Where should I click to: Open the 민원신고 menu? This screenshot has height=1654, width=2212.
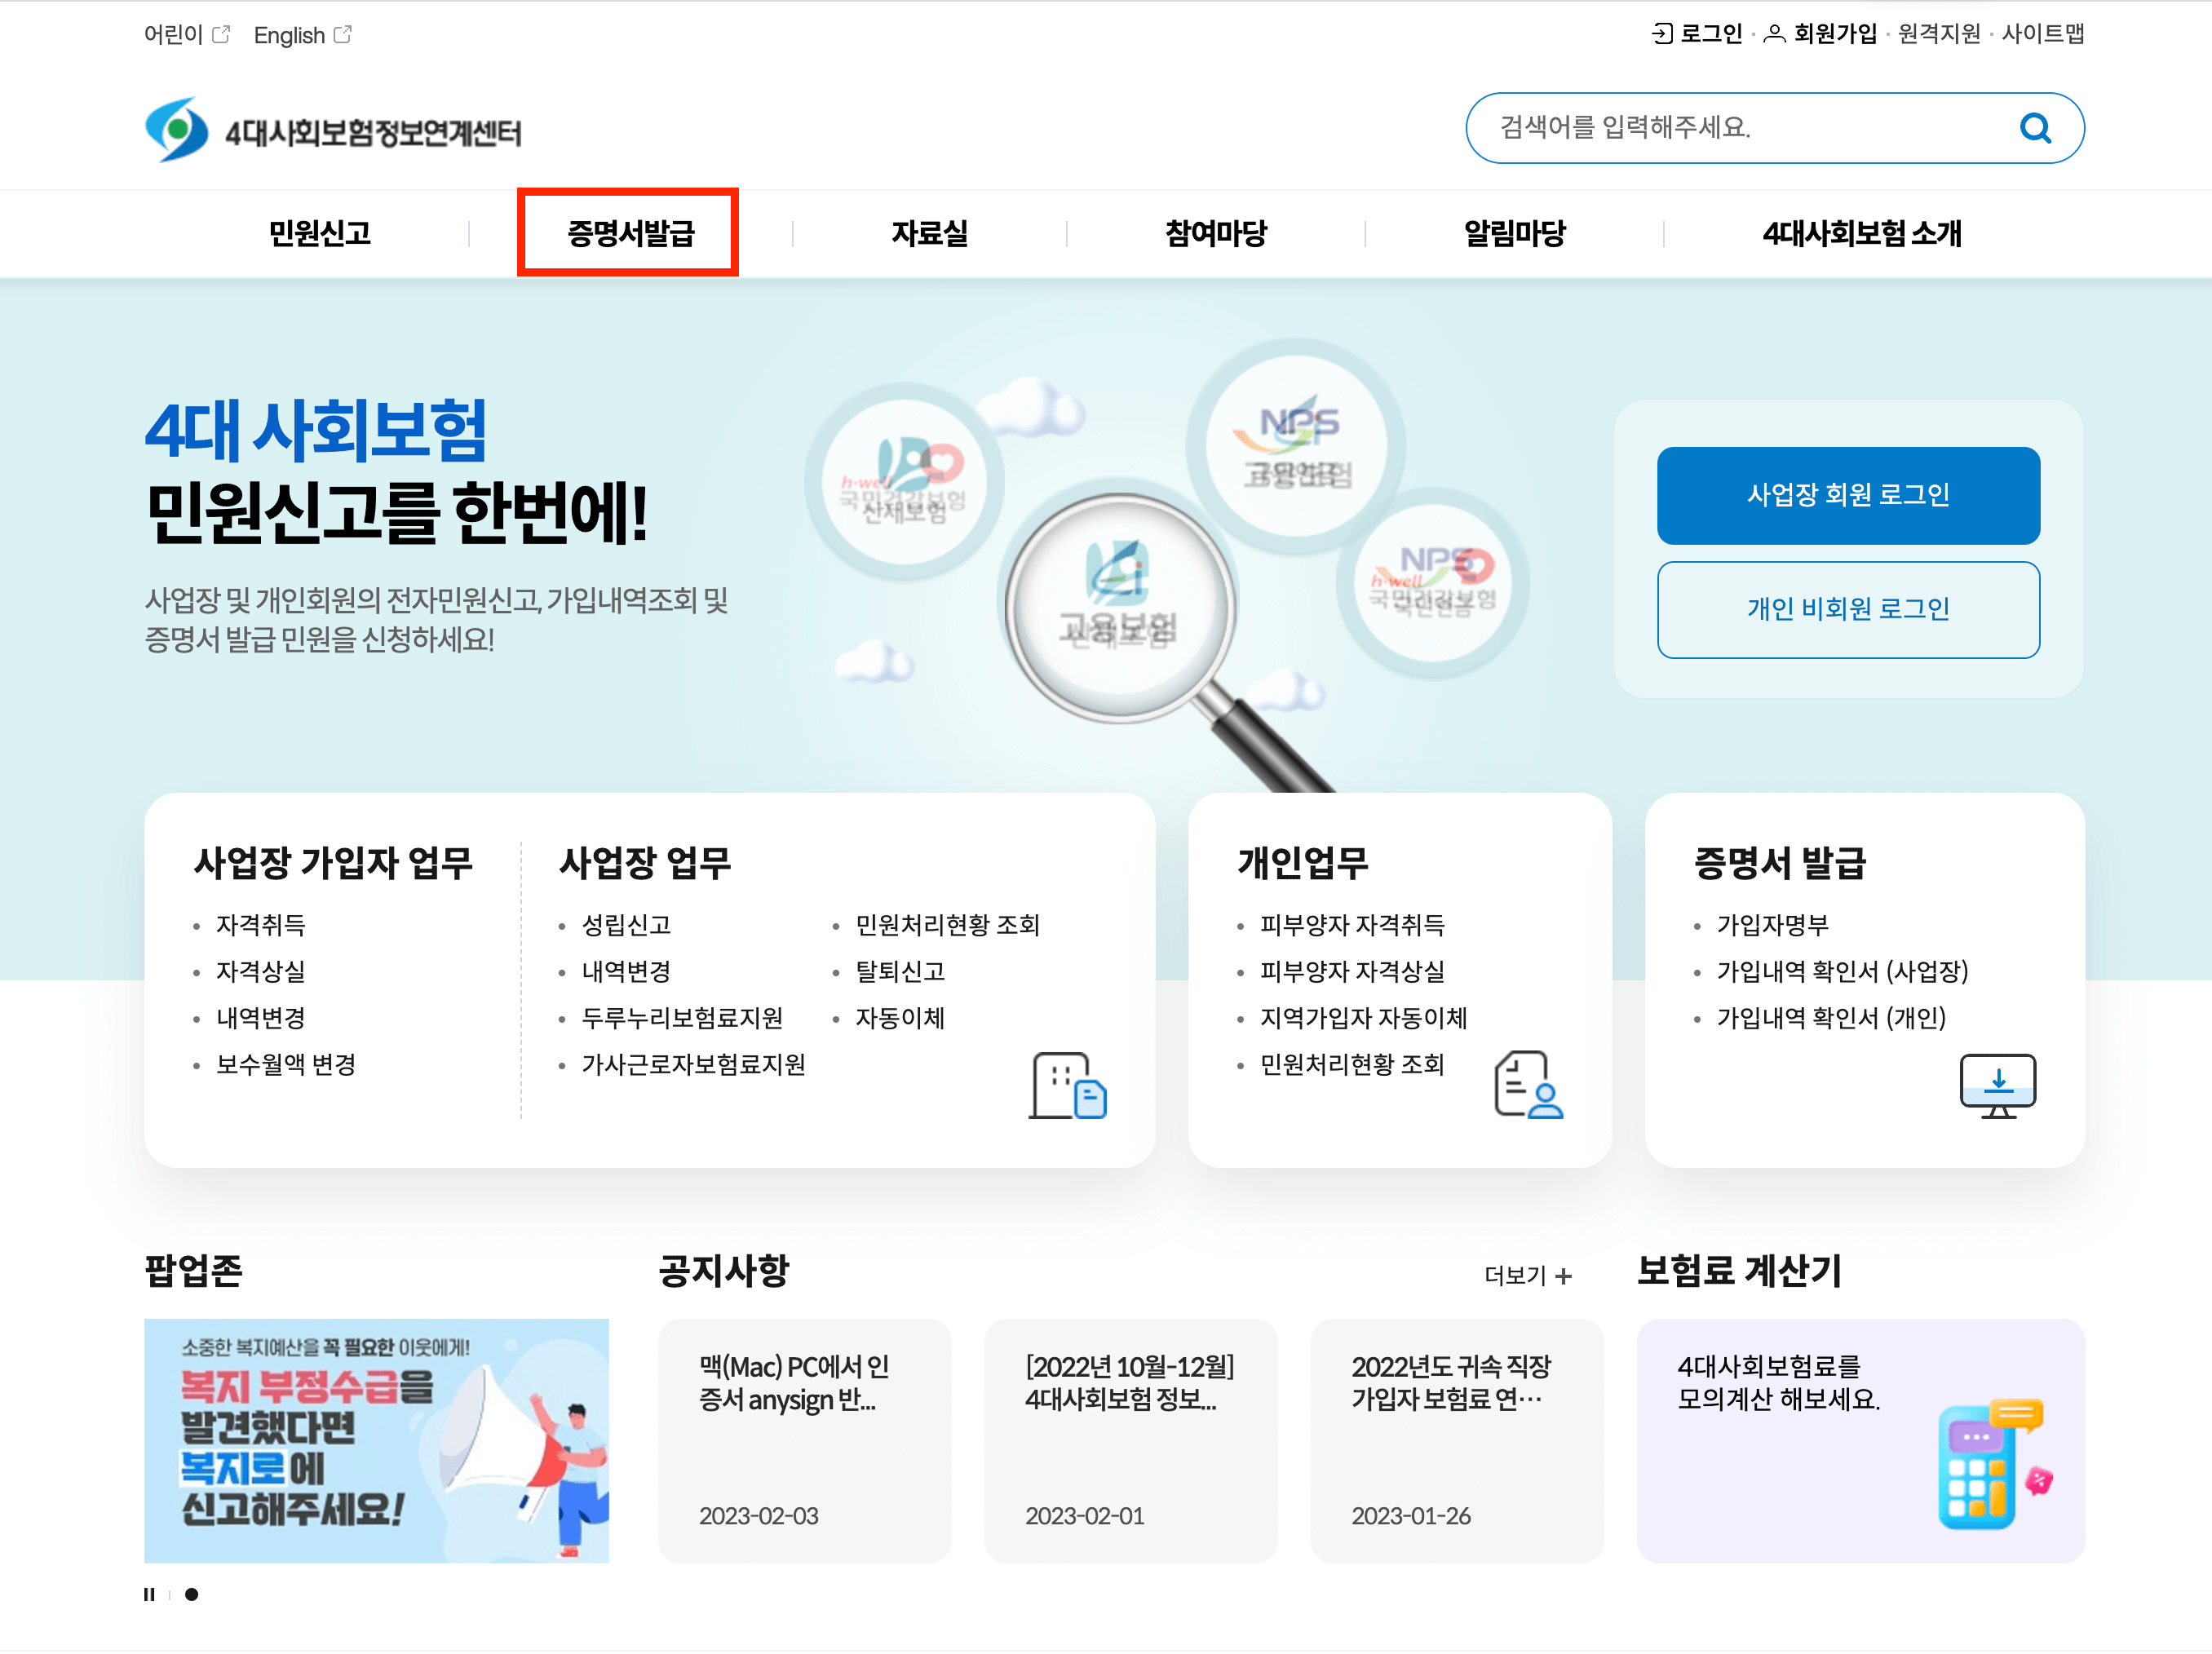[319, 233]
